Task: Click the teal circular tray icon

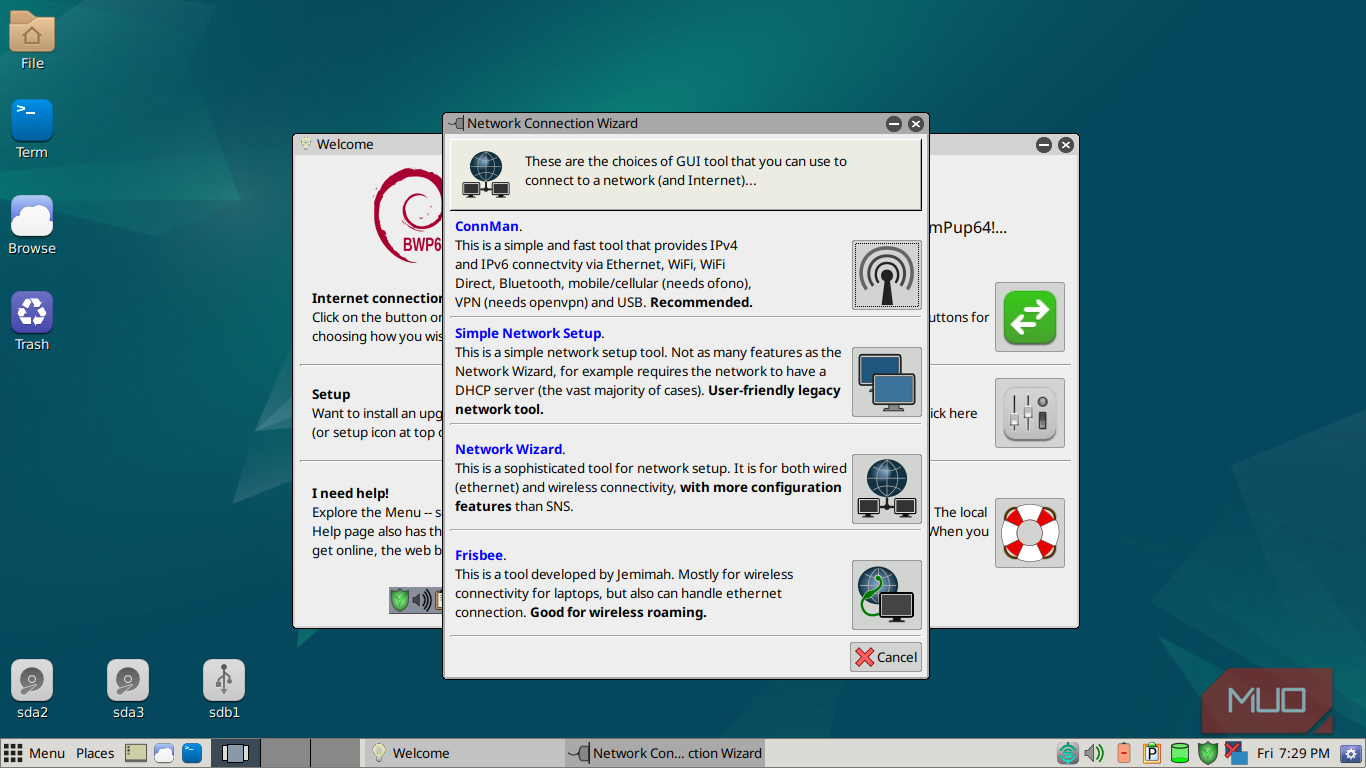Action: coord(1068,753)
